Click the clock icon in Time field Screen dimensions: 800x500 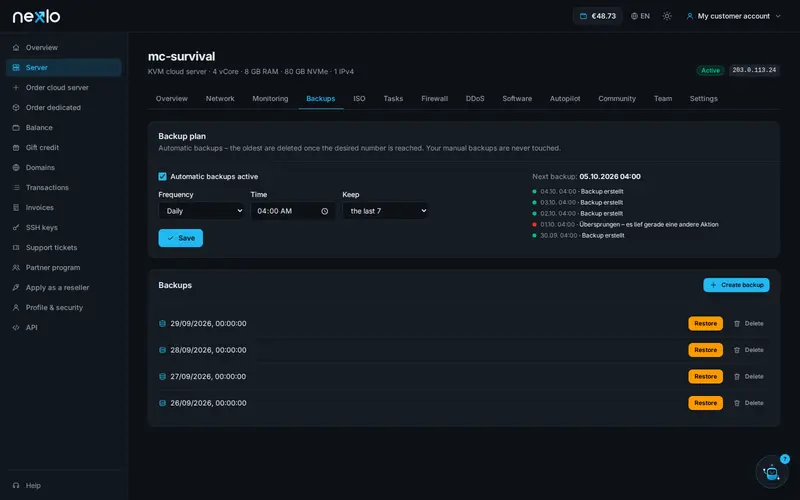[x=324, y=211]
